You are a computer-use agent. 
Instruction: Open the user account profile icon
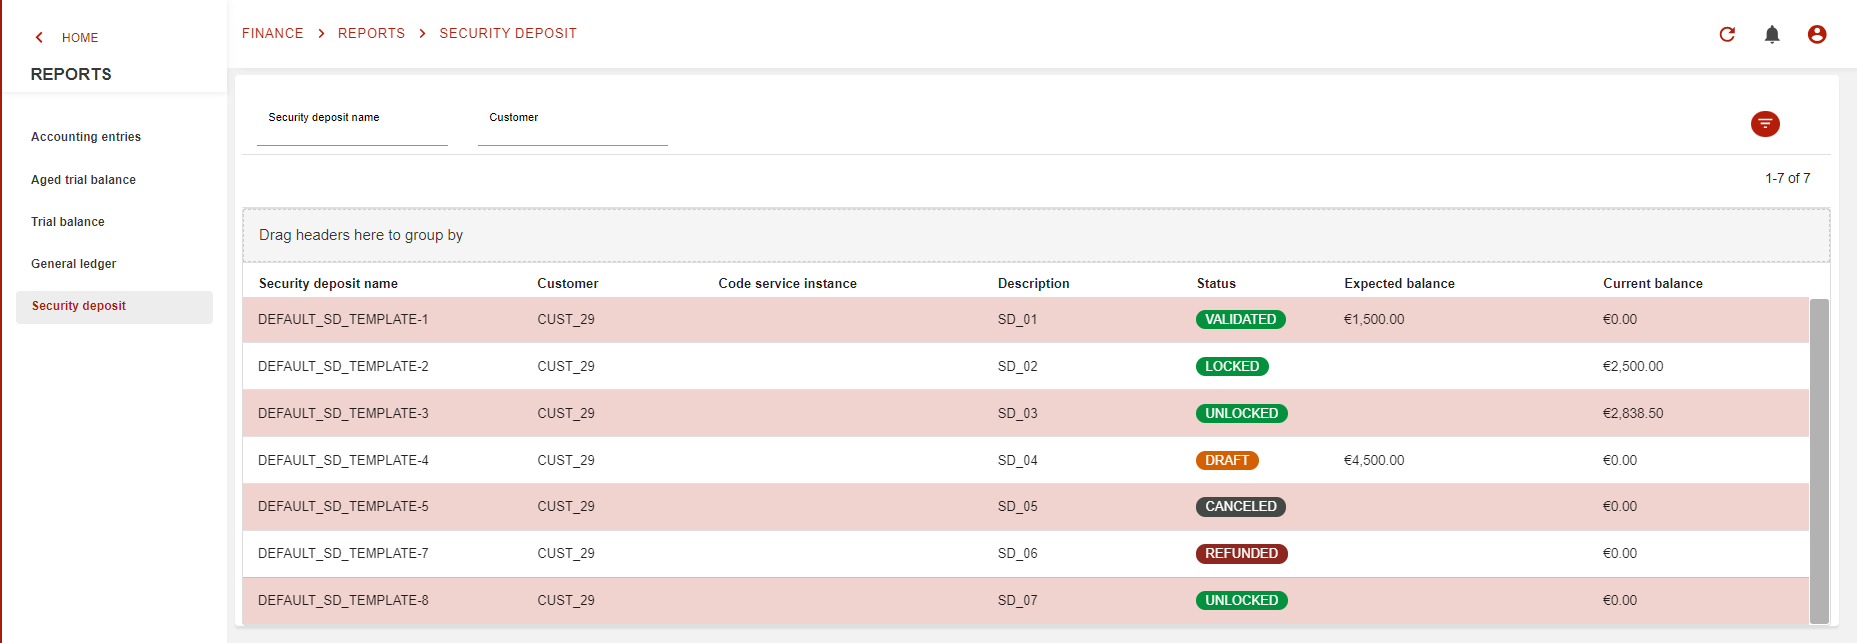click(x=1817, y=35)
